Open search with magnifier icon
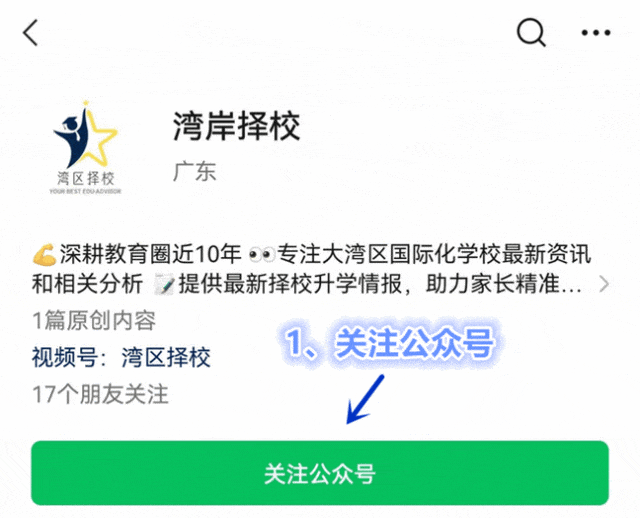640x518 pixels. click(x=531, y=33)
